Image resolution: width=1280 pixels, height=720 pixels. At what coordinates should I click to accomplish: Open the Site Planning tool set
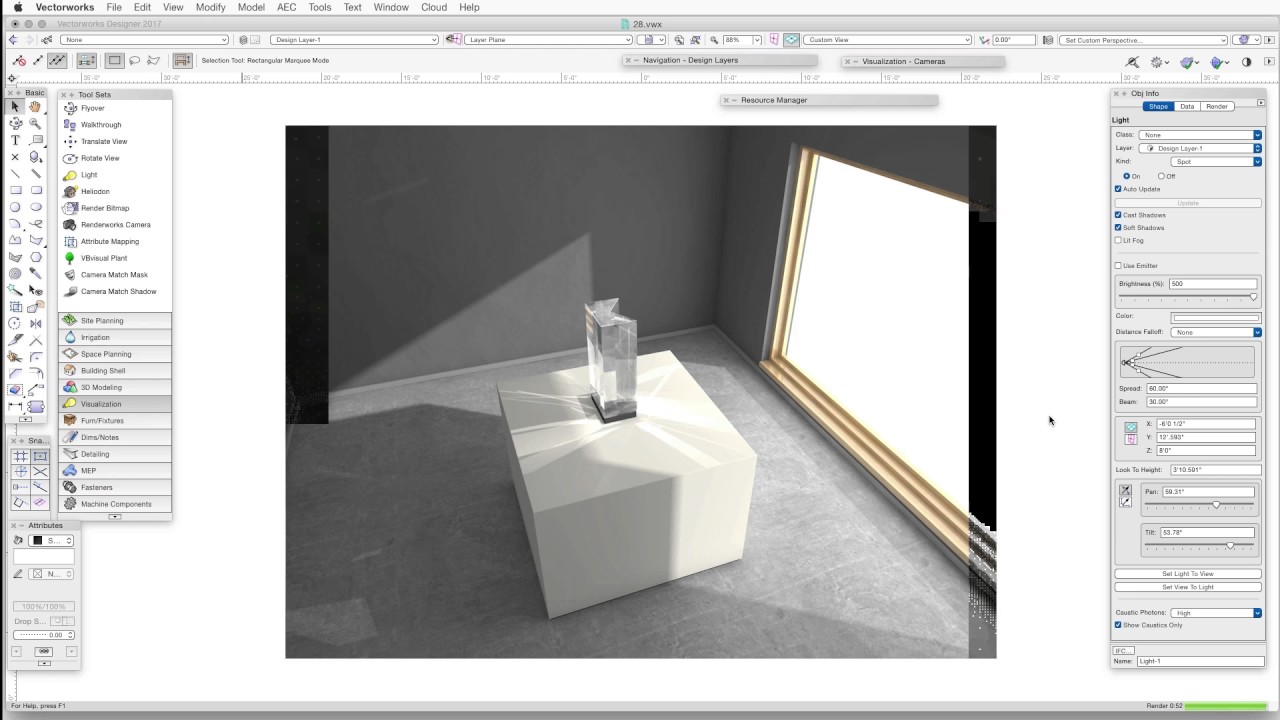115,321
